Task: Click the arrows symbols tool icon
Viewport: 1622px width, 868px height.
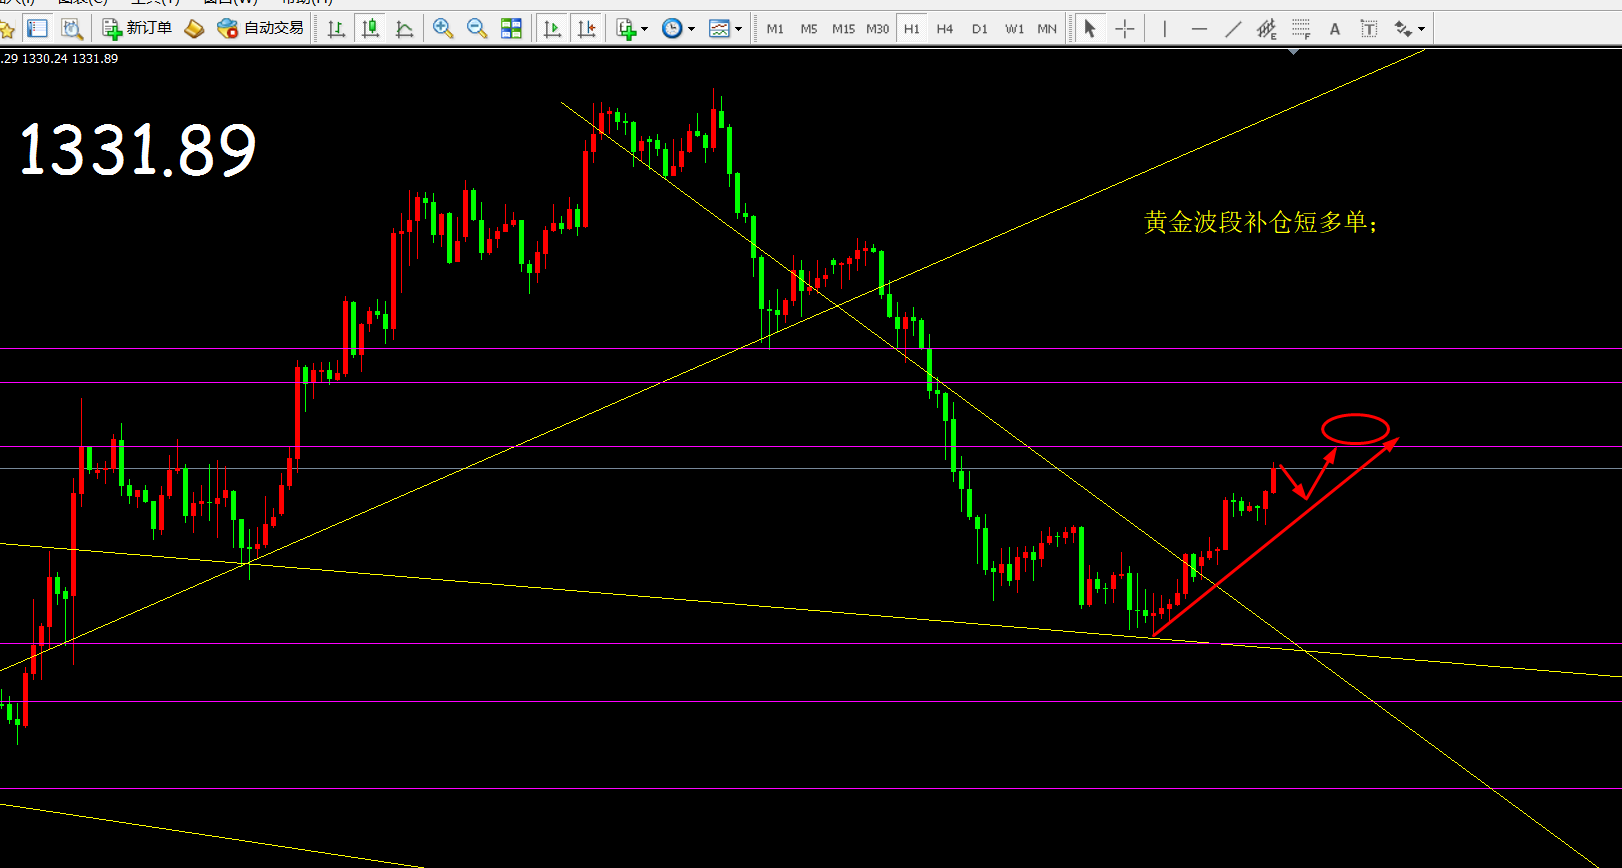Action: coord(1403,28)
